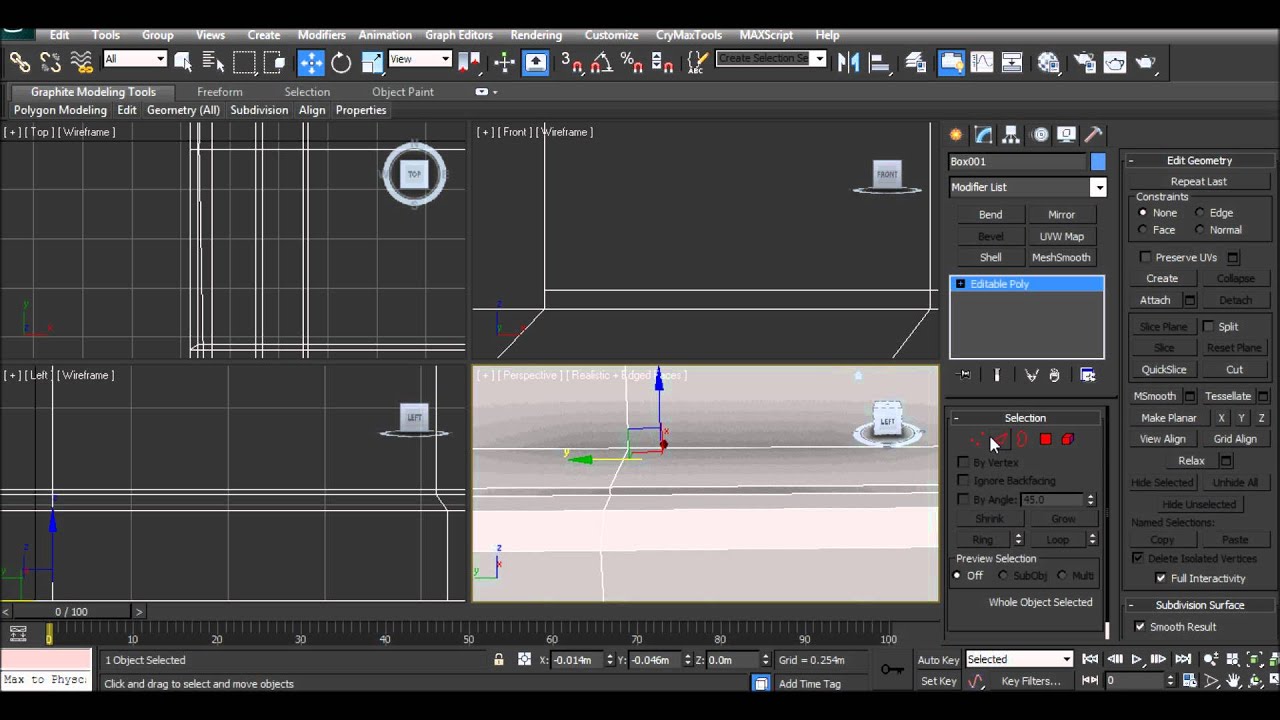Open the Curve Editor icon
This screenshot has height=720, width=1280.
pos(982,63)
